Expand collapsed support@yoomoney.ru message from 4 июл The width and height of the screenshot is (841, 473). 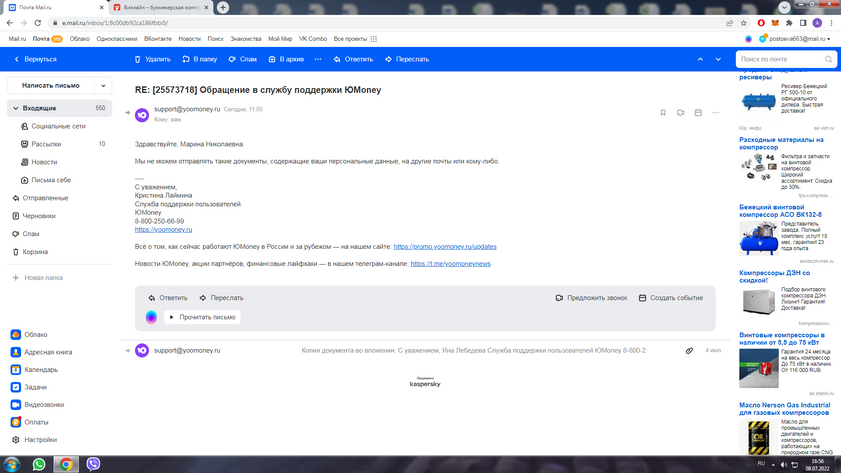[x=425, y=351]
